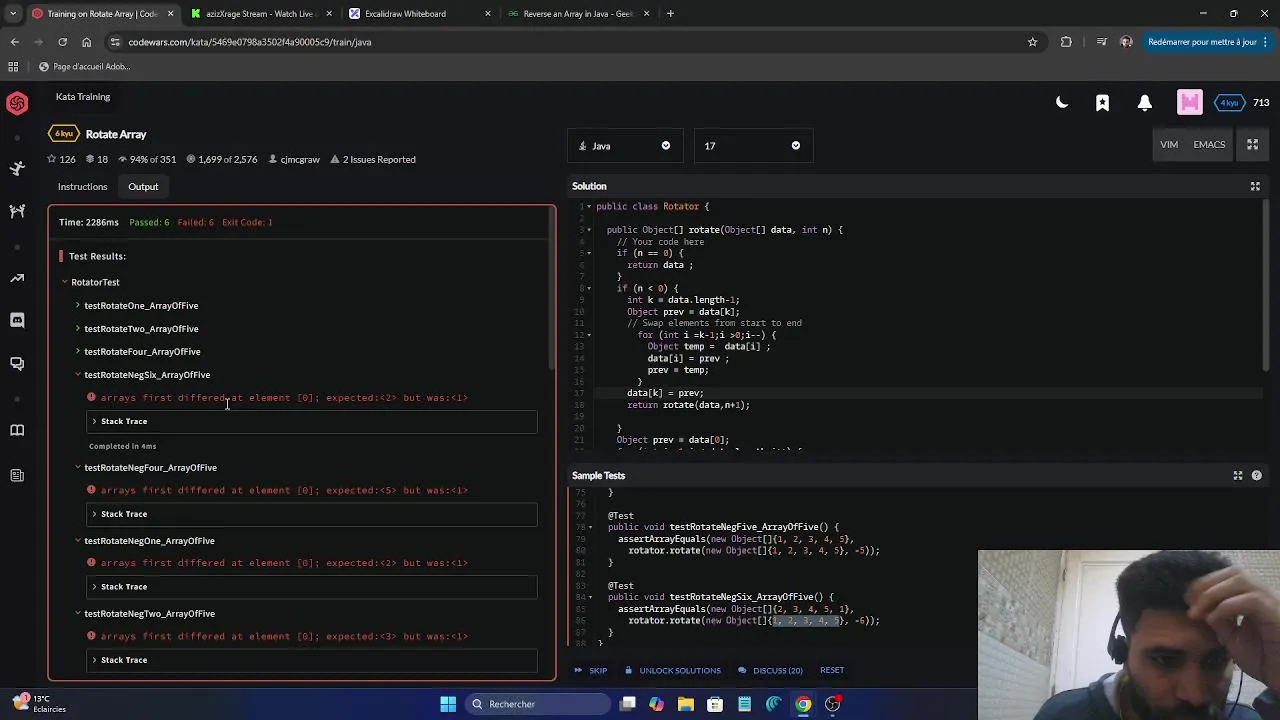Open the Discussions sidebar icon
Viewport: 1280px width, 720px height.
pyautogui.click(x=17, y=363)
